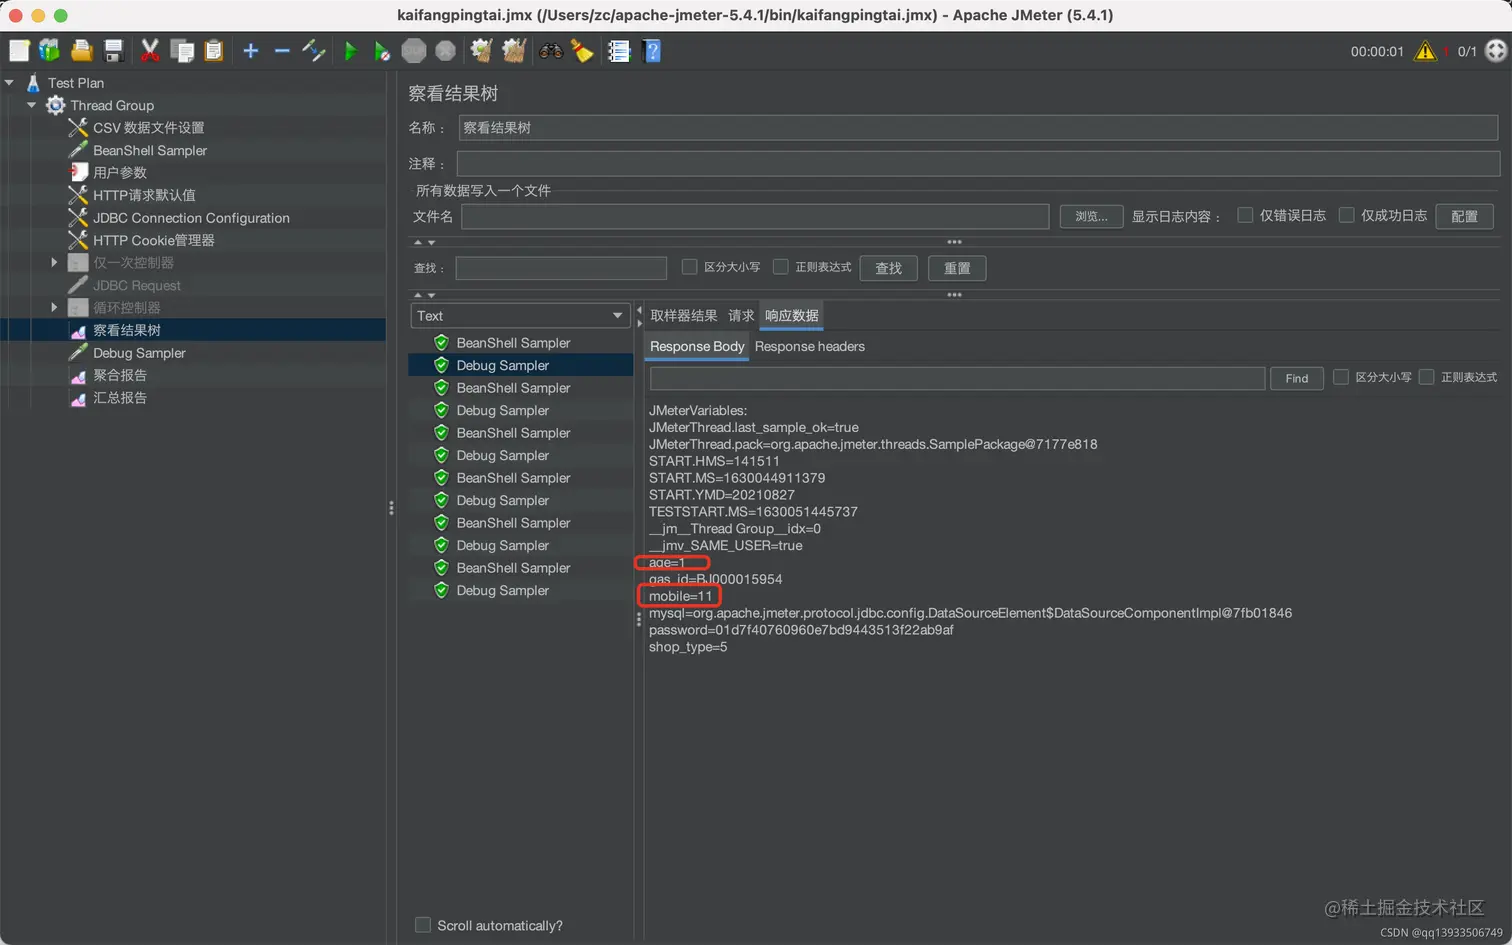Click the Find button in response panel
Screen dimensions: 1512x945
[x=1297, y=378]
